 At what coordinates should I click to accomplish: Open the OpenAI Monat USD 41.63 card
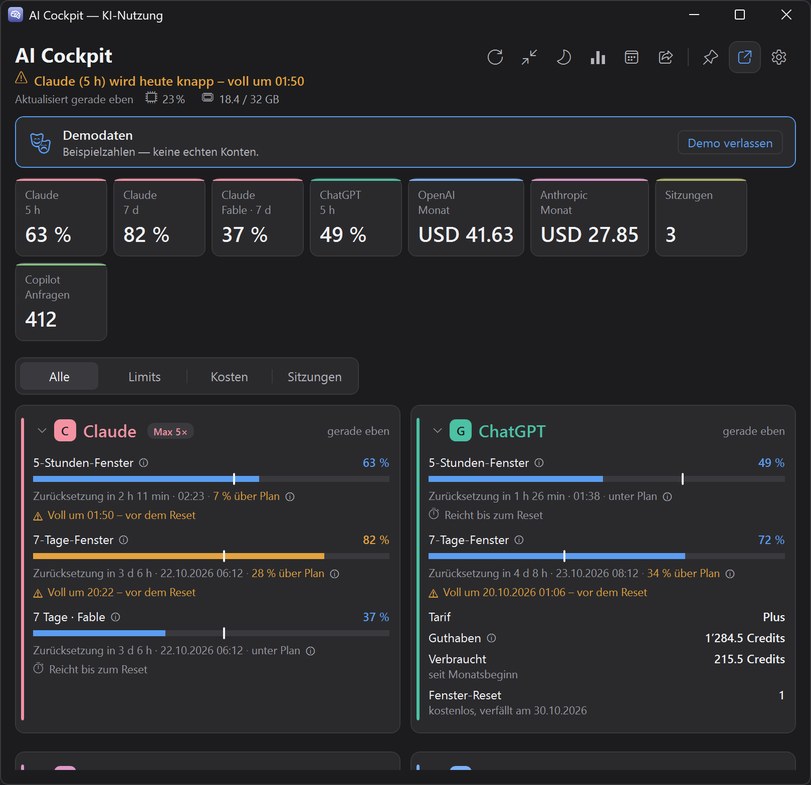[x=466, y=217]
